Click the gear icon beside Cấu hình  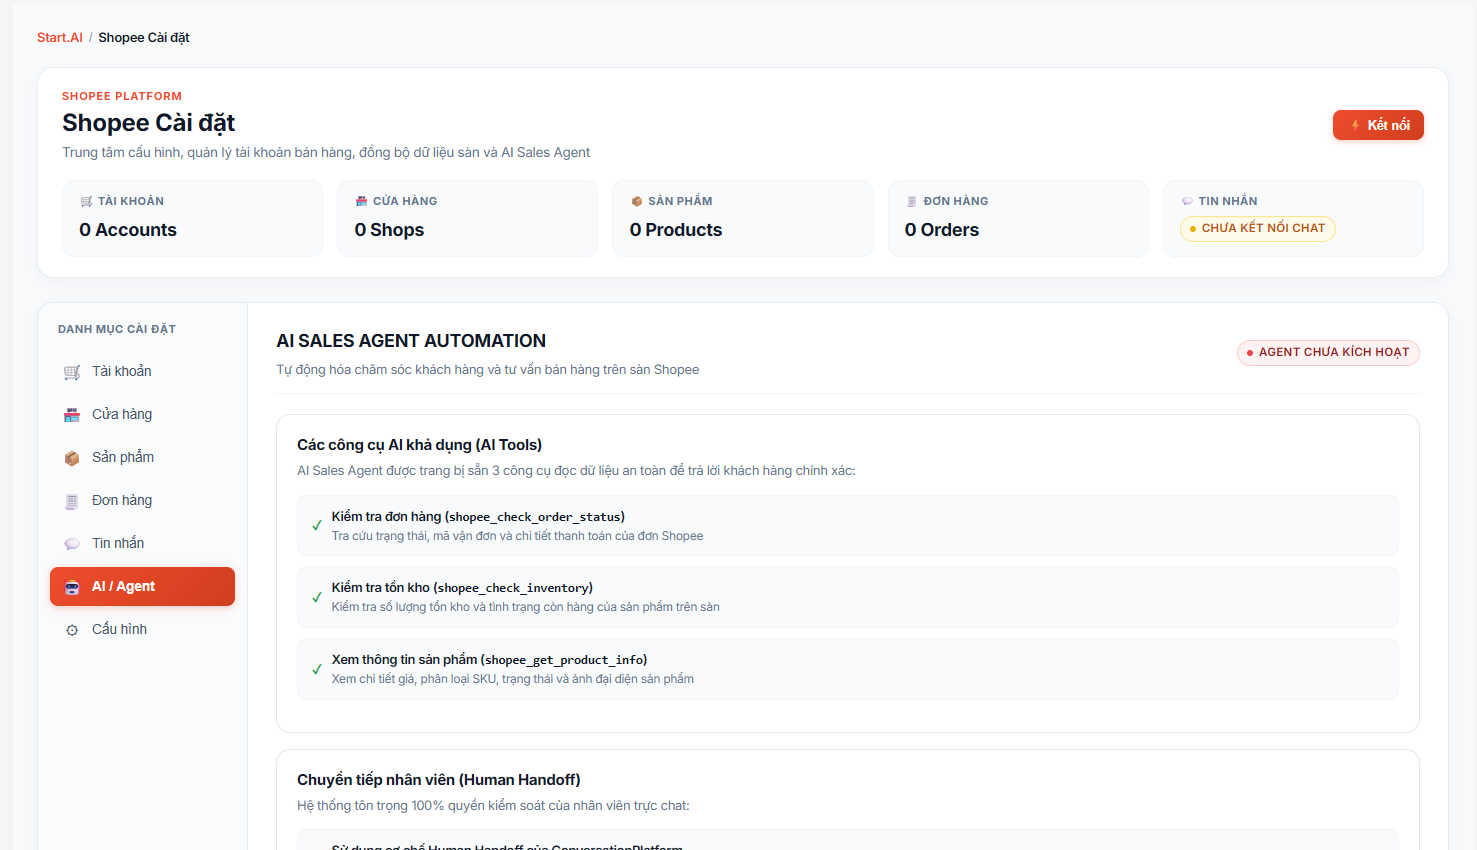(72, 630)
